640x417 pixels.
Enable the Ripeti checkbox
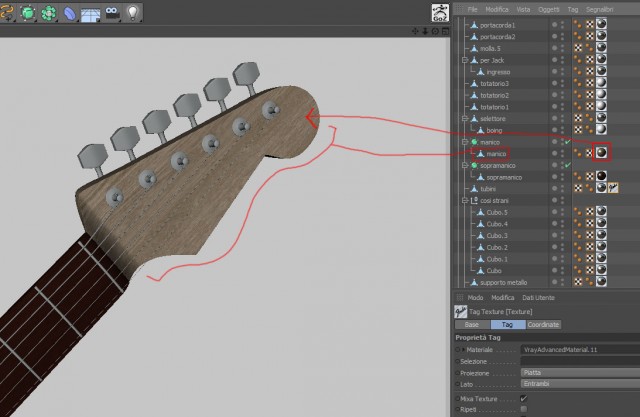pos(524,409)
